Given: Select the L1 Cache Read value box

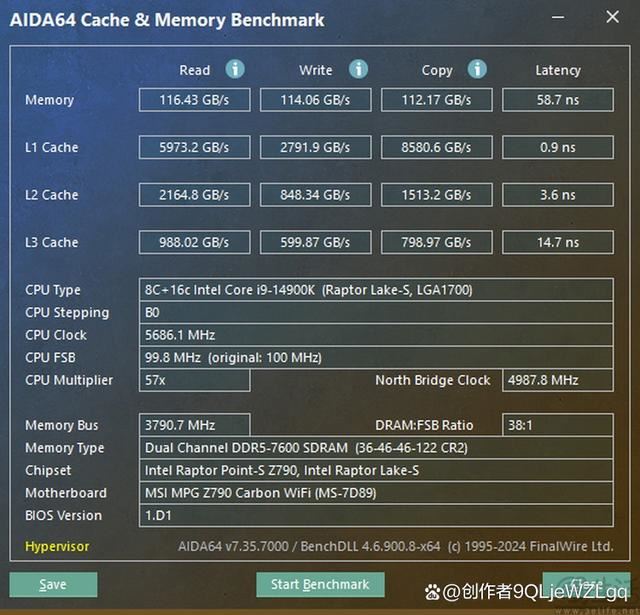Looking at the screenshot, I should [x=194, y=147].
